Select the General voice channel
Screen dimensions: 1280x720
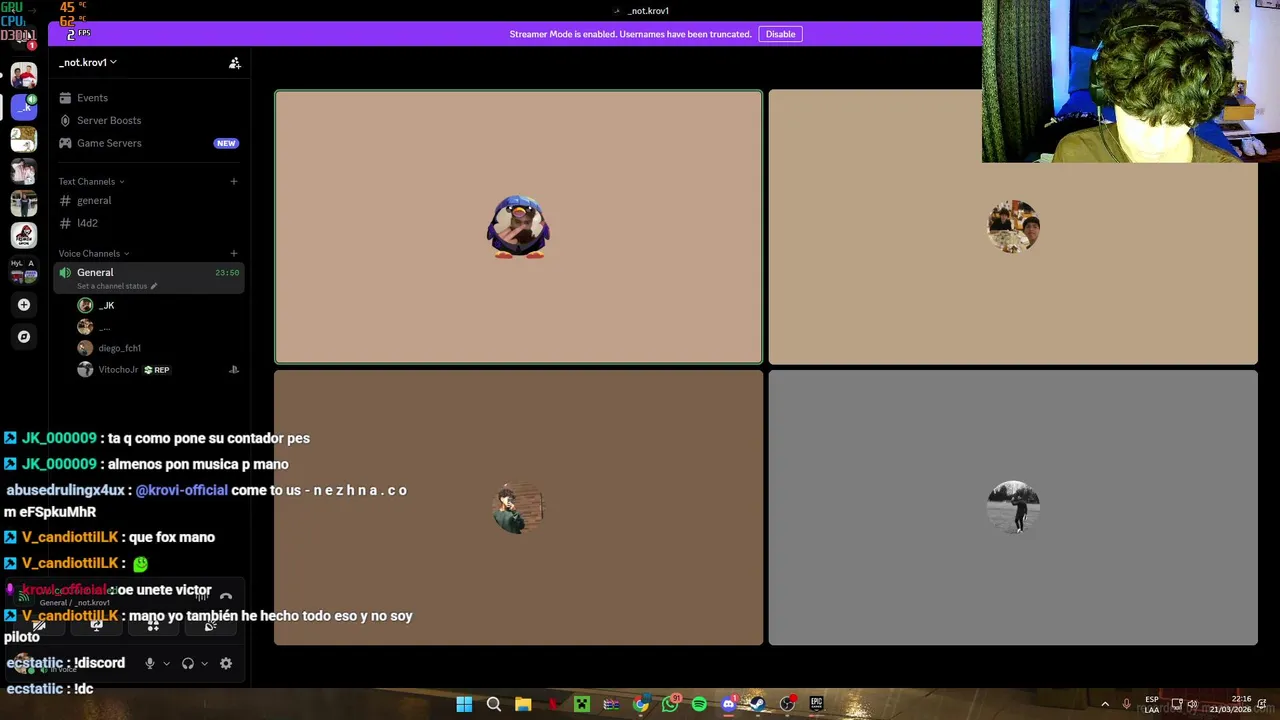pyautogui.click(x=150, y=277)
